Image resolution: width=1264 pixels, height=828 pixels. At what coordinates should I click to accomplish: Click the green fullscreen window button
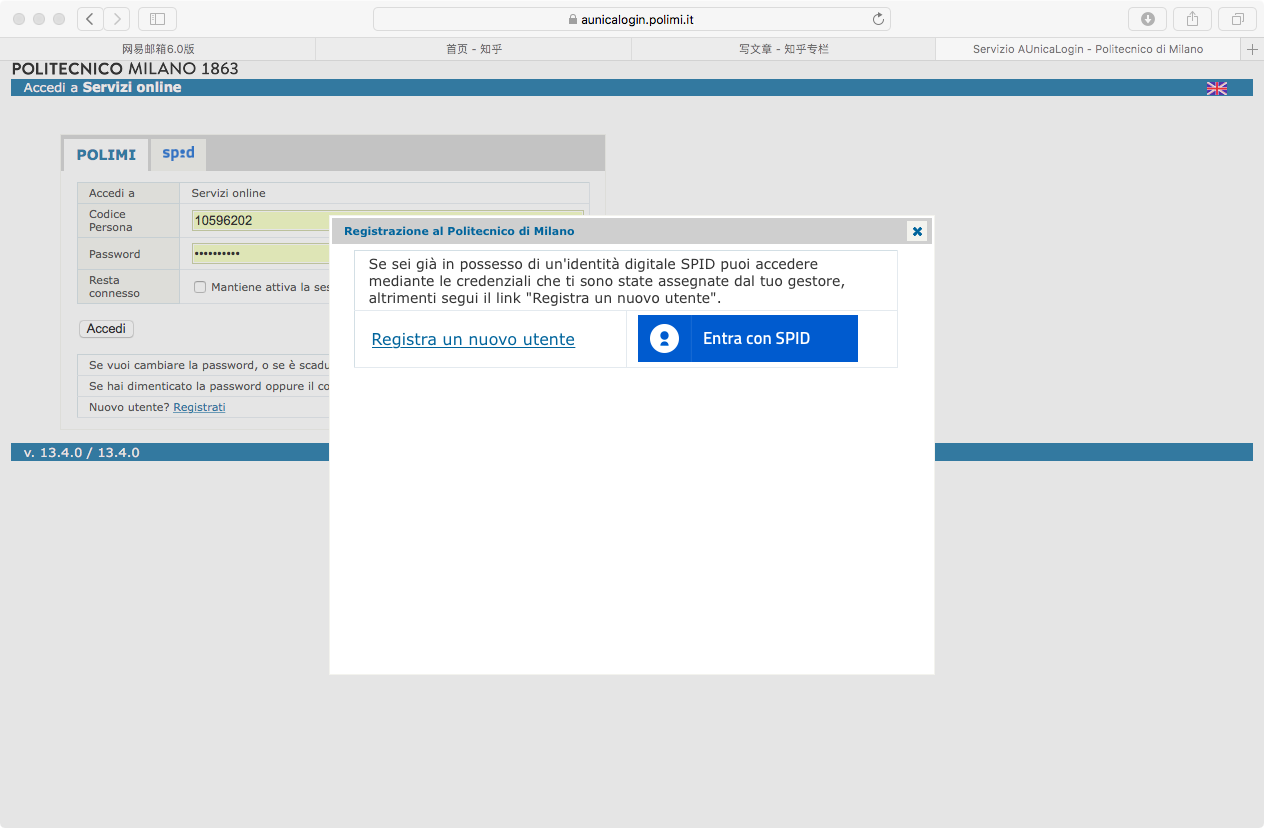(x=58, y=19)
